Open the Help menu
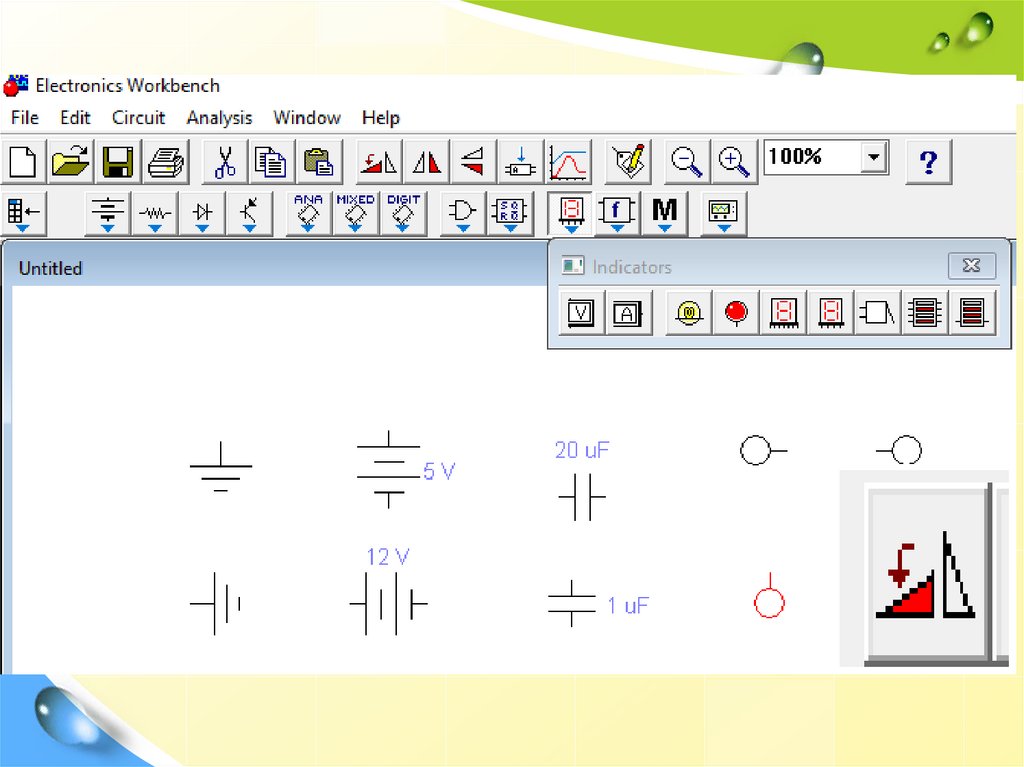 (381, 118)
